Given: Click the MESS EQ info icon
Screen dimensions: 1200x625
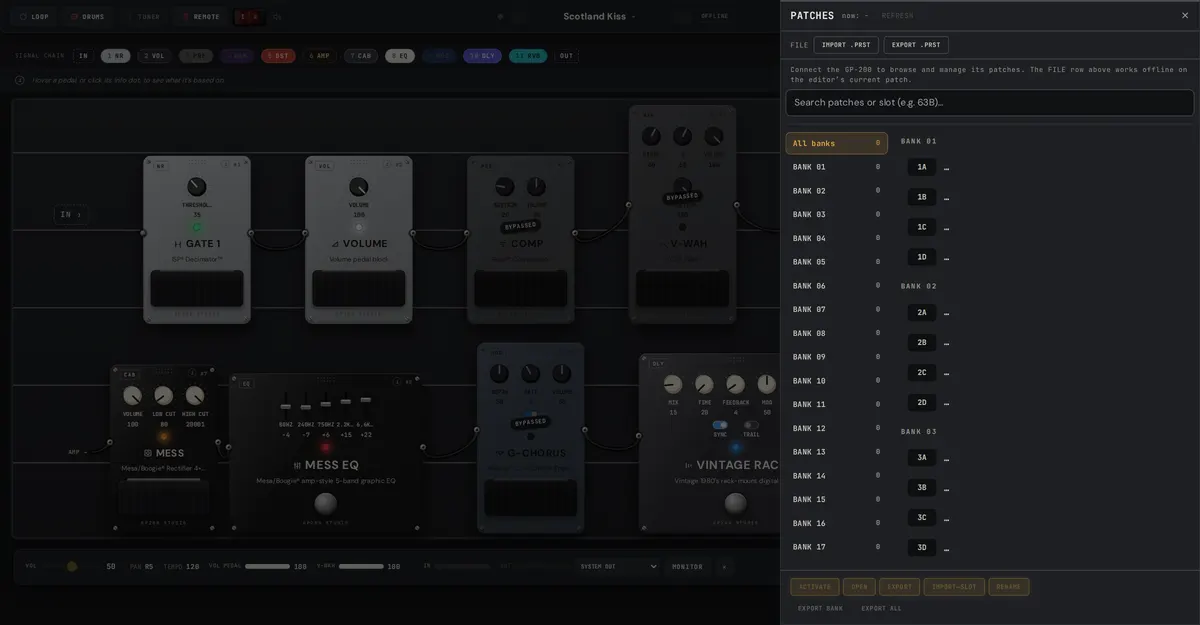Looking at the screenshot, I should point(395,382).
